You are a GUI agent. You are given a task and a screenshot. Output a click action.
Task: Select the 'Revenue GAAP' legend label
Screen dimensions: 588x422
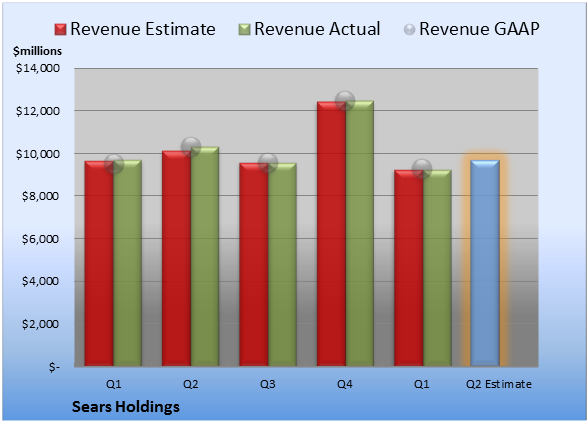click(480, 29)
